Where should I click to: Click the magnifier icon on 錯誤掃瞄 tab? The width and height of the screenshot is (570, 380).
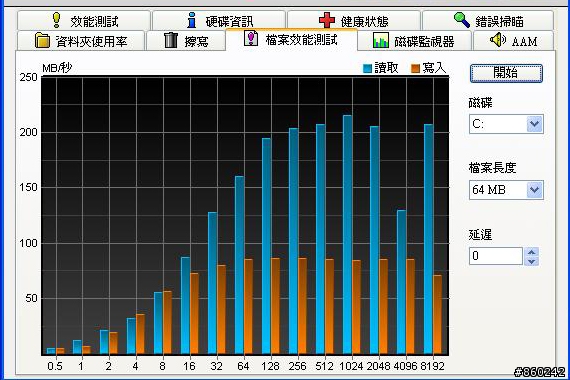click(x=462, y=20)
